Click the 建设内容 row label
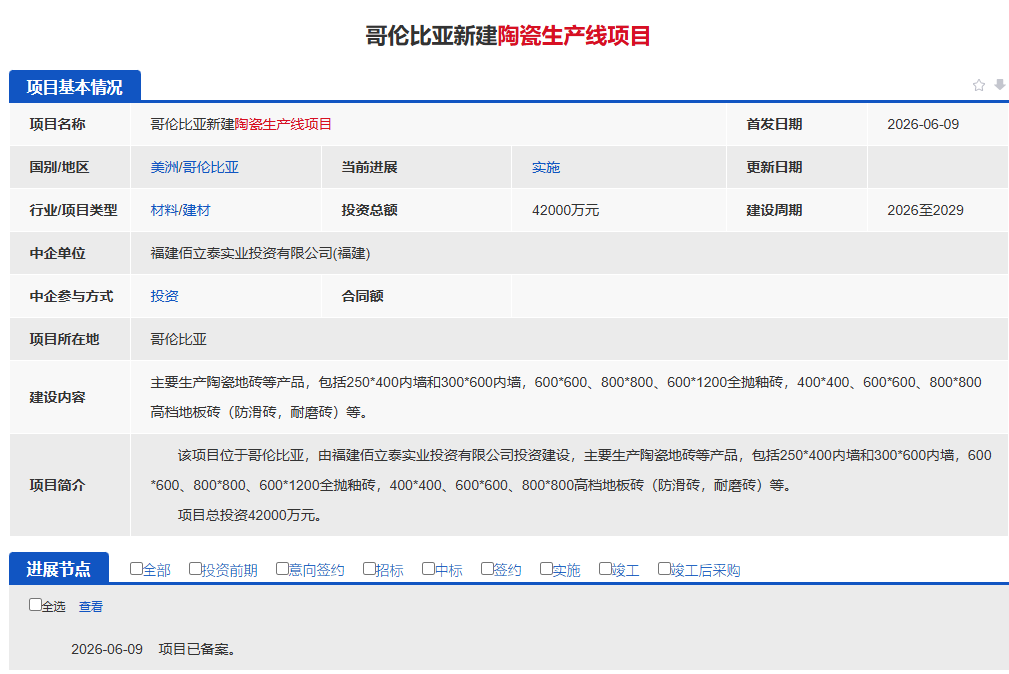 tap(57, 397)
